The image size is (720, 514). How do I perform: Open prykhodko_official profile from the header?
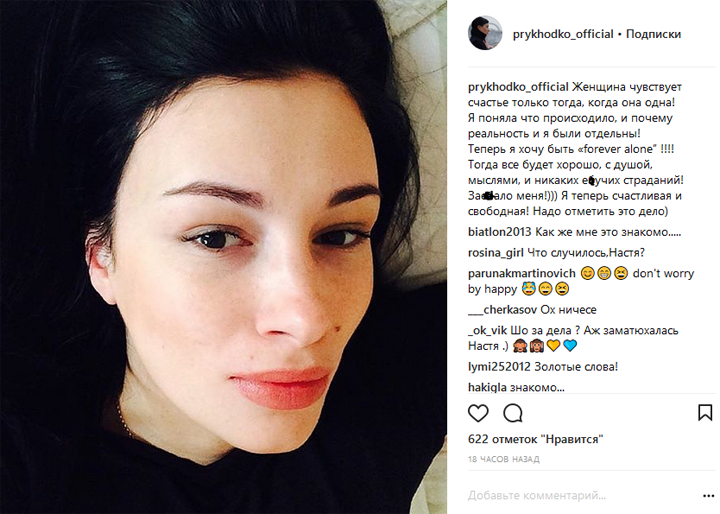point(563,34)
